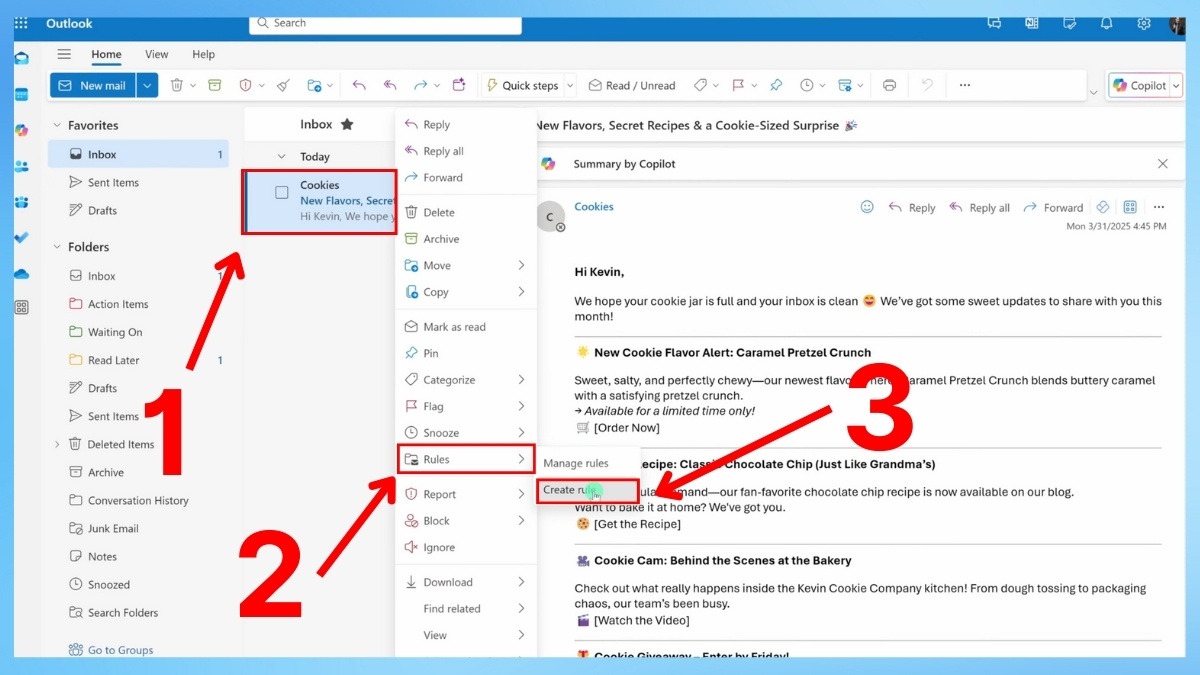Open the Conversation History folder
1200x675 pixels.
(x=138, y=500)
